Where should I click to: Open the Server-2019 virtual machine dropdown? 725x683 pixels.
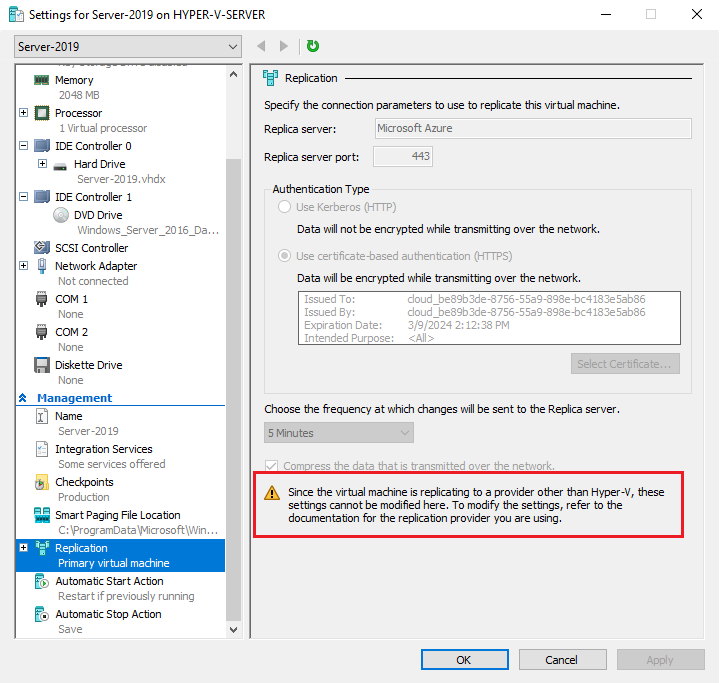coord(128,47)
